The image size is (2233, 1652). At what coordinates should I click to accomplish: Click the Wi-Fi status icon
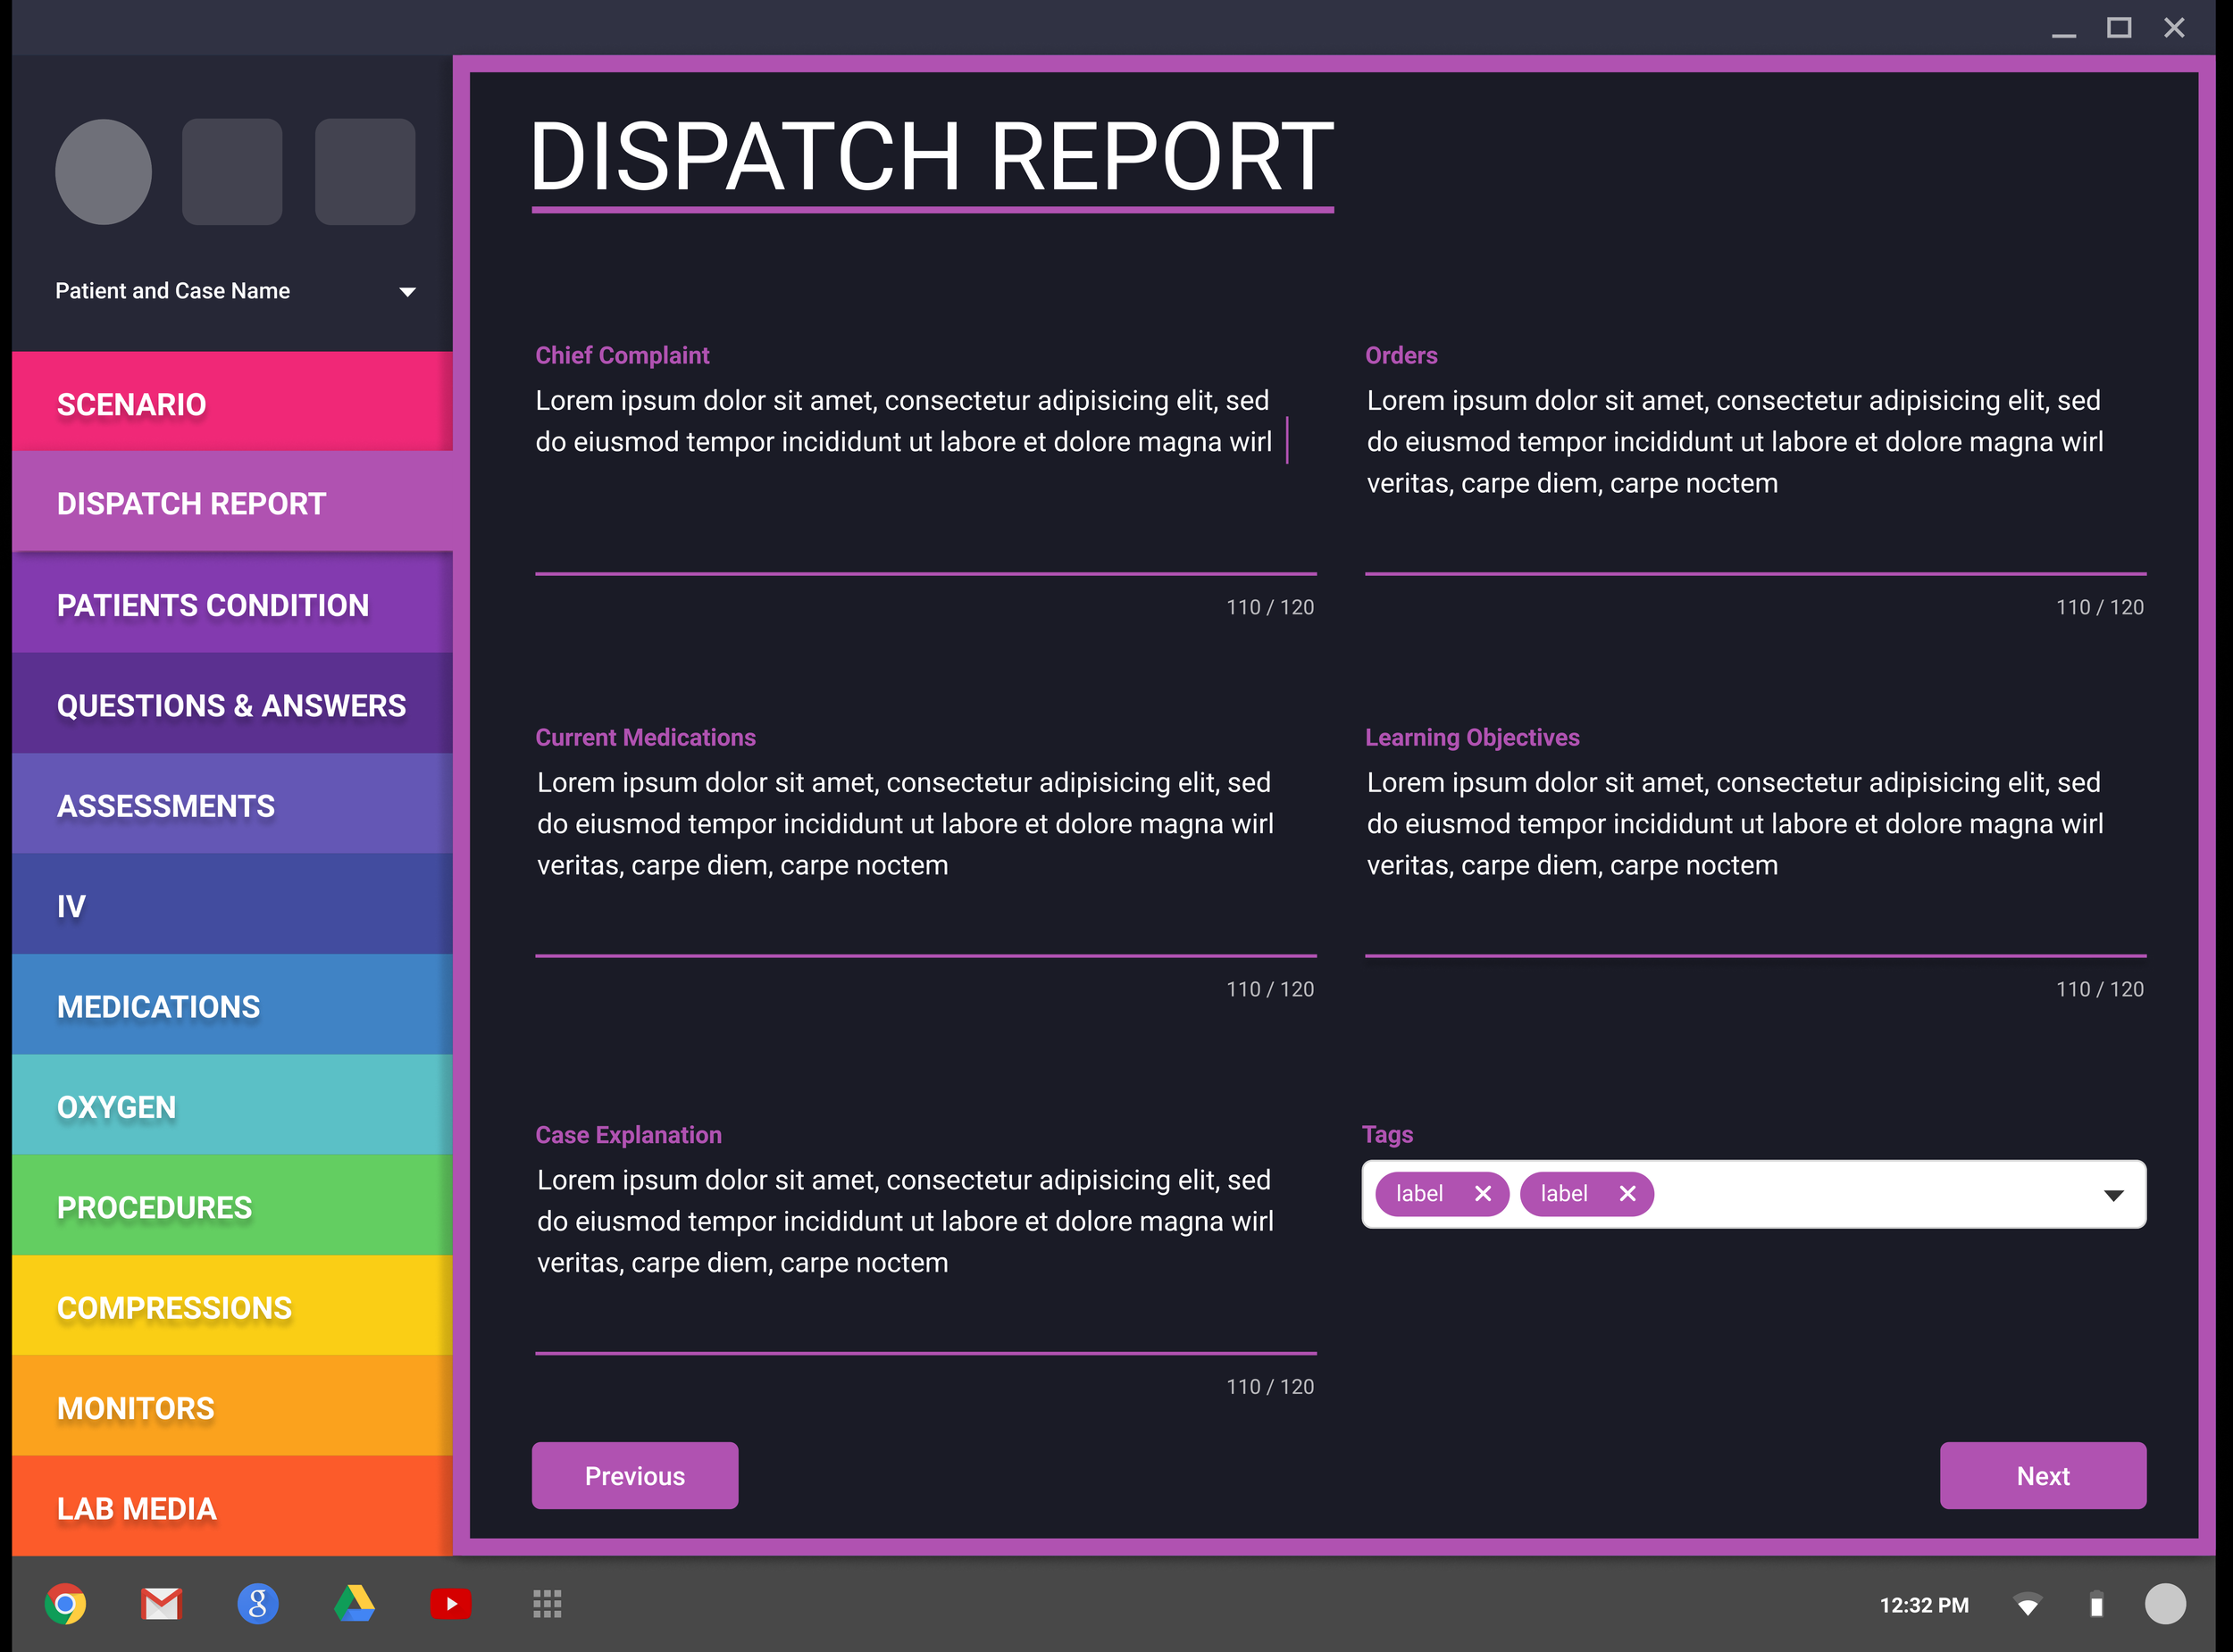click(x=2029, y=1604)
